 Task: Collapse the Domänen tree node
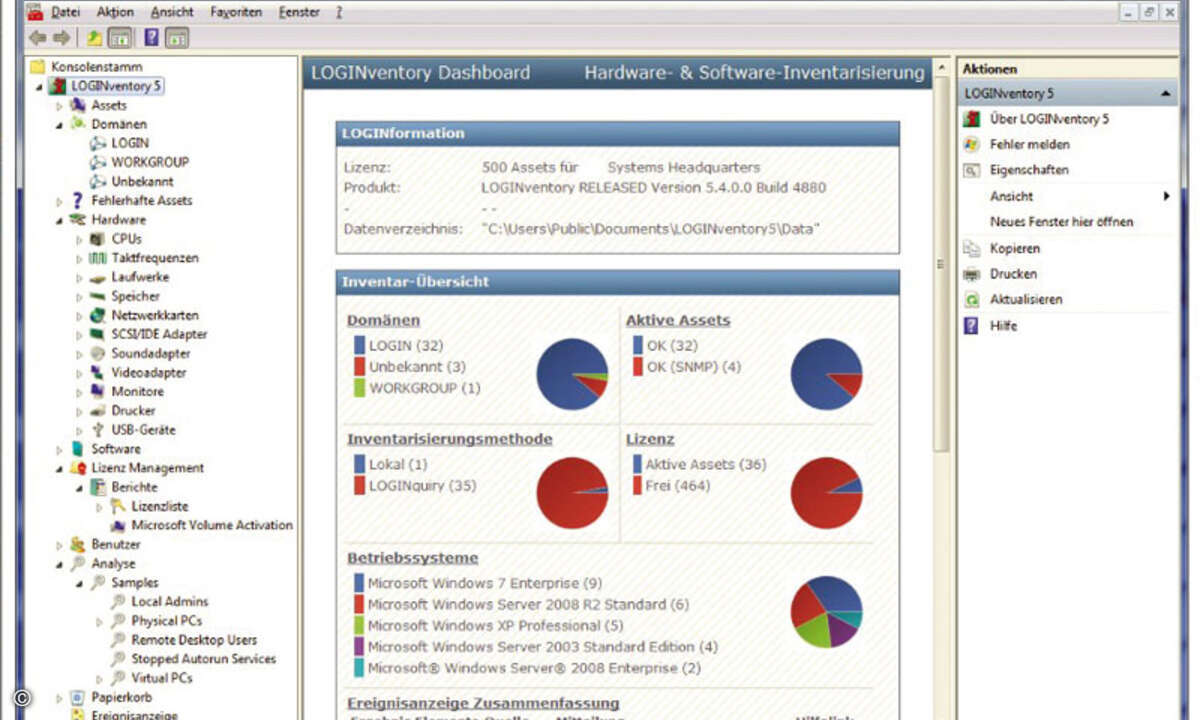59,125
